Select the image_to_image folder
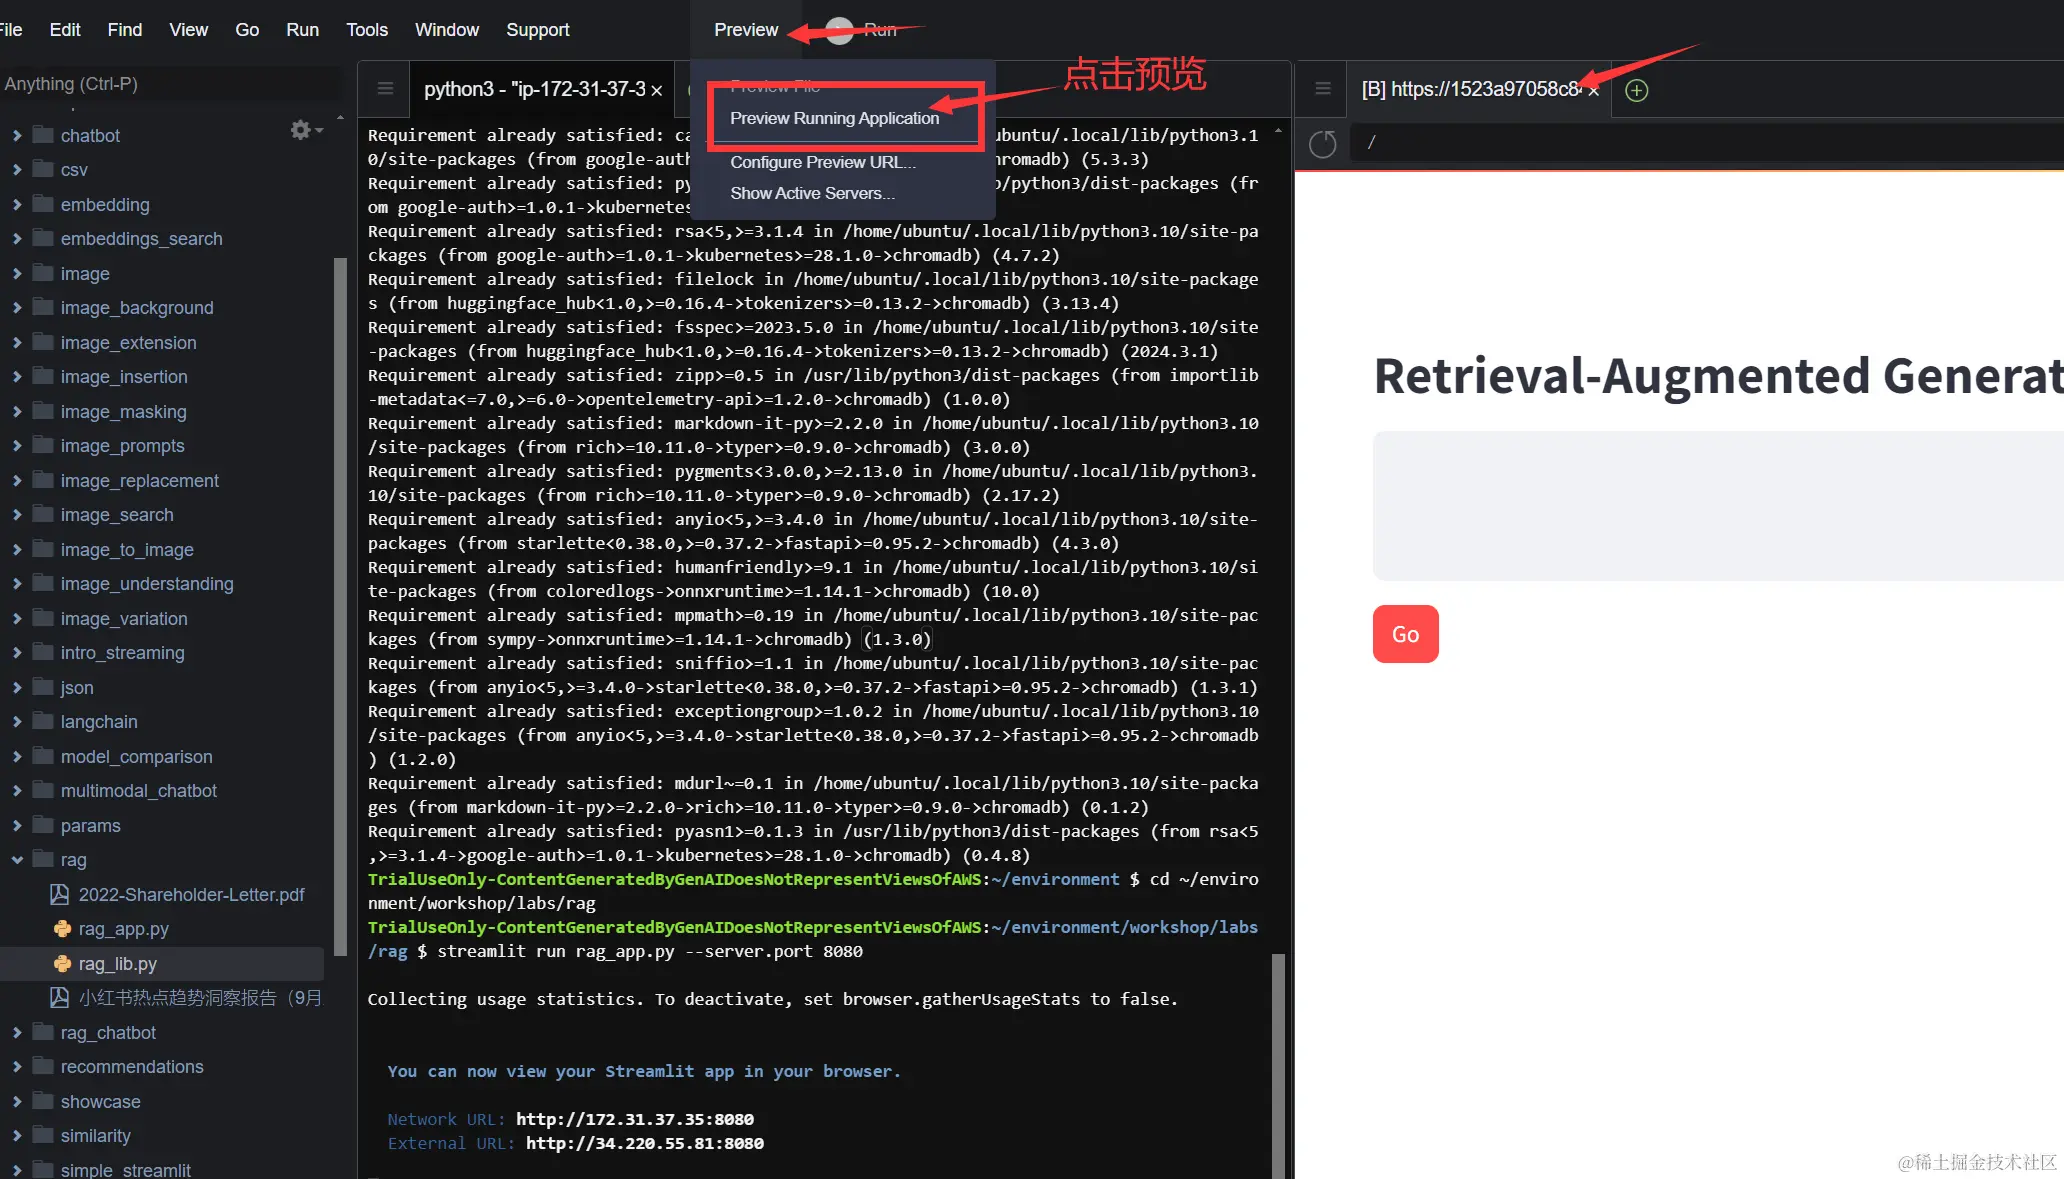The image size is (2064, 1179). tap(127, 550)
